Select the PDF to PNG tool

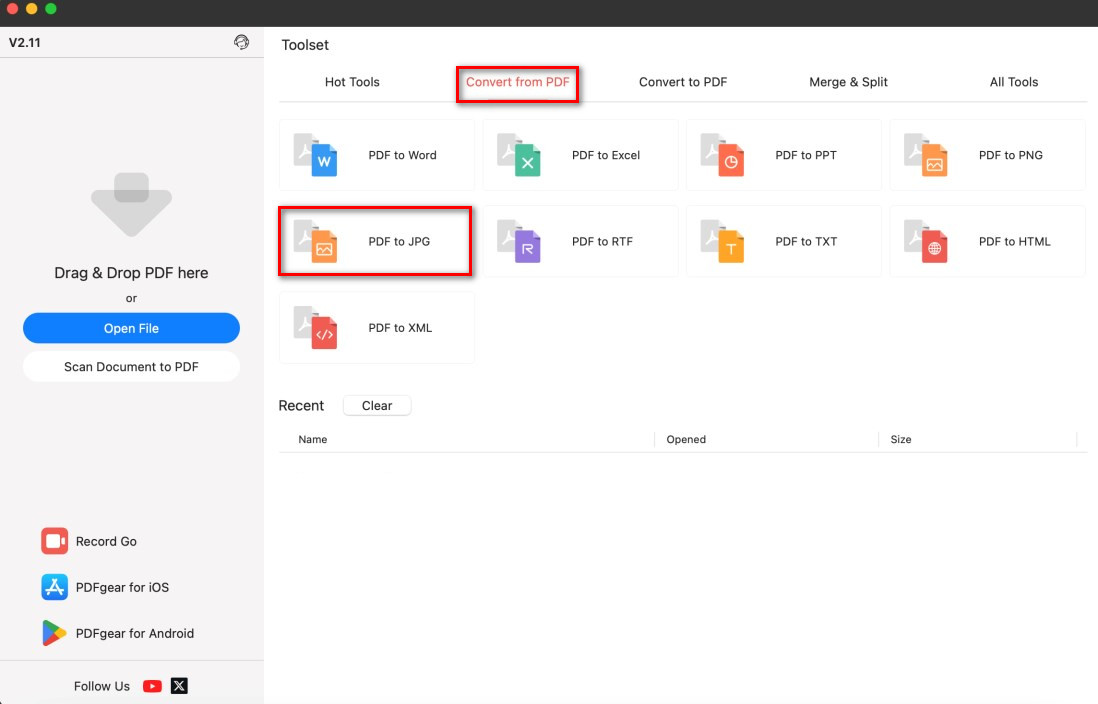tap(987, 154)
